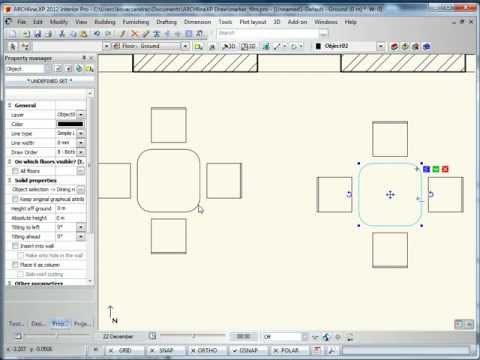
Task: Click the Save disk icon
Action: click(38, 34)
